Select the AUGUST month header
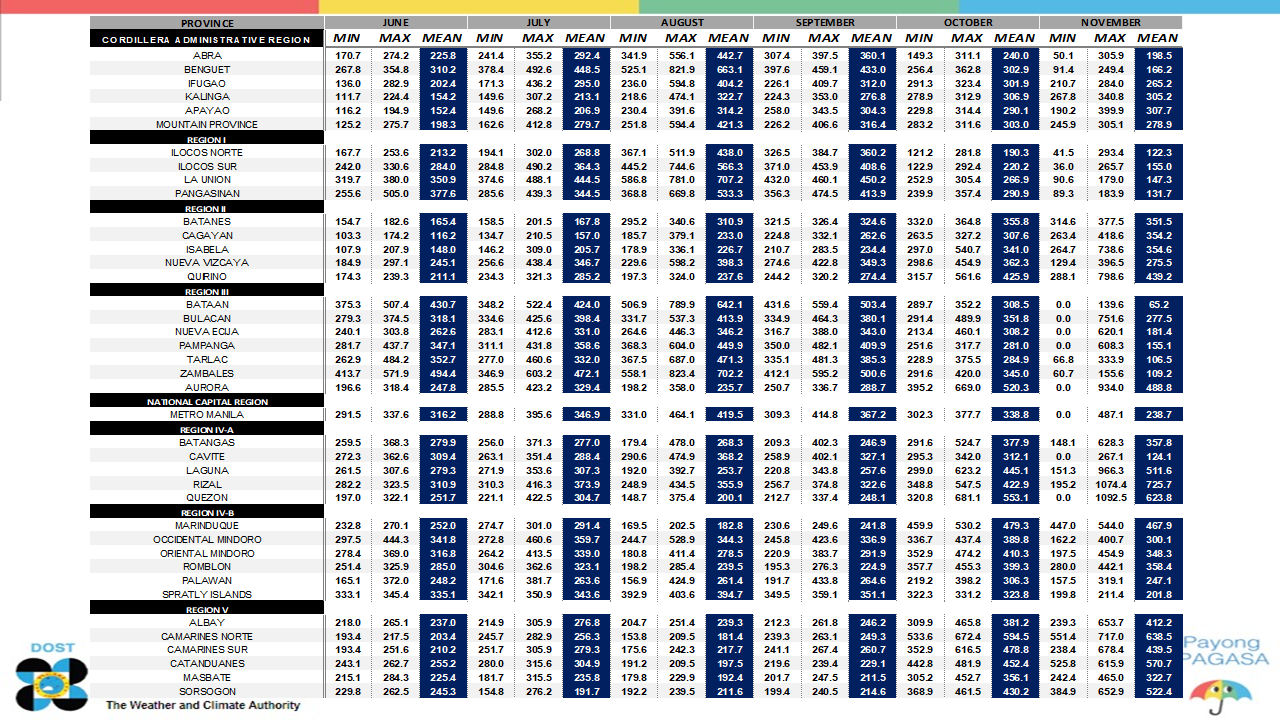This screenshot has height=720, width=1280. [682, 23]
